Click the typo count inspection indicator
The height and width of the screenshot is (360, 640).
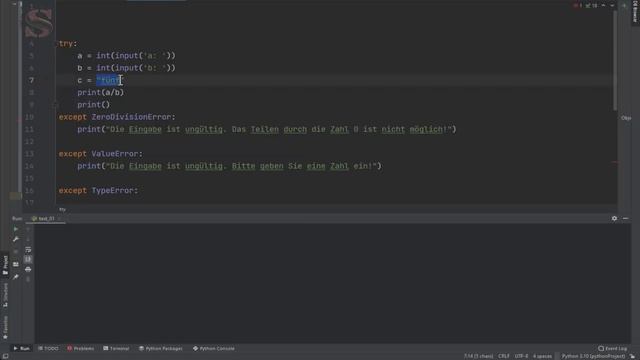591,6
